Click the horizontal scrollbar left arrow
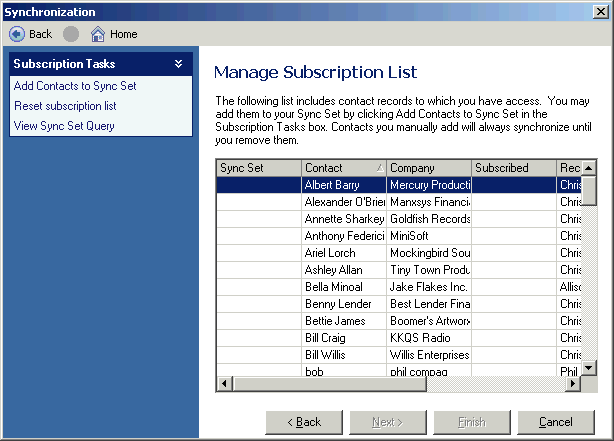 tap(224, 383)
